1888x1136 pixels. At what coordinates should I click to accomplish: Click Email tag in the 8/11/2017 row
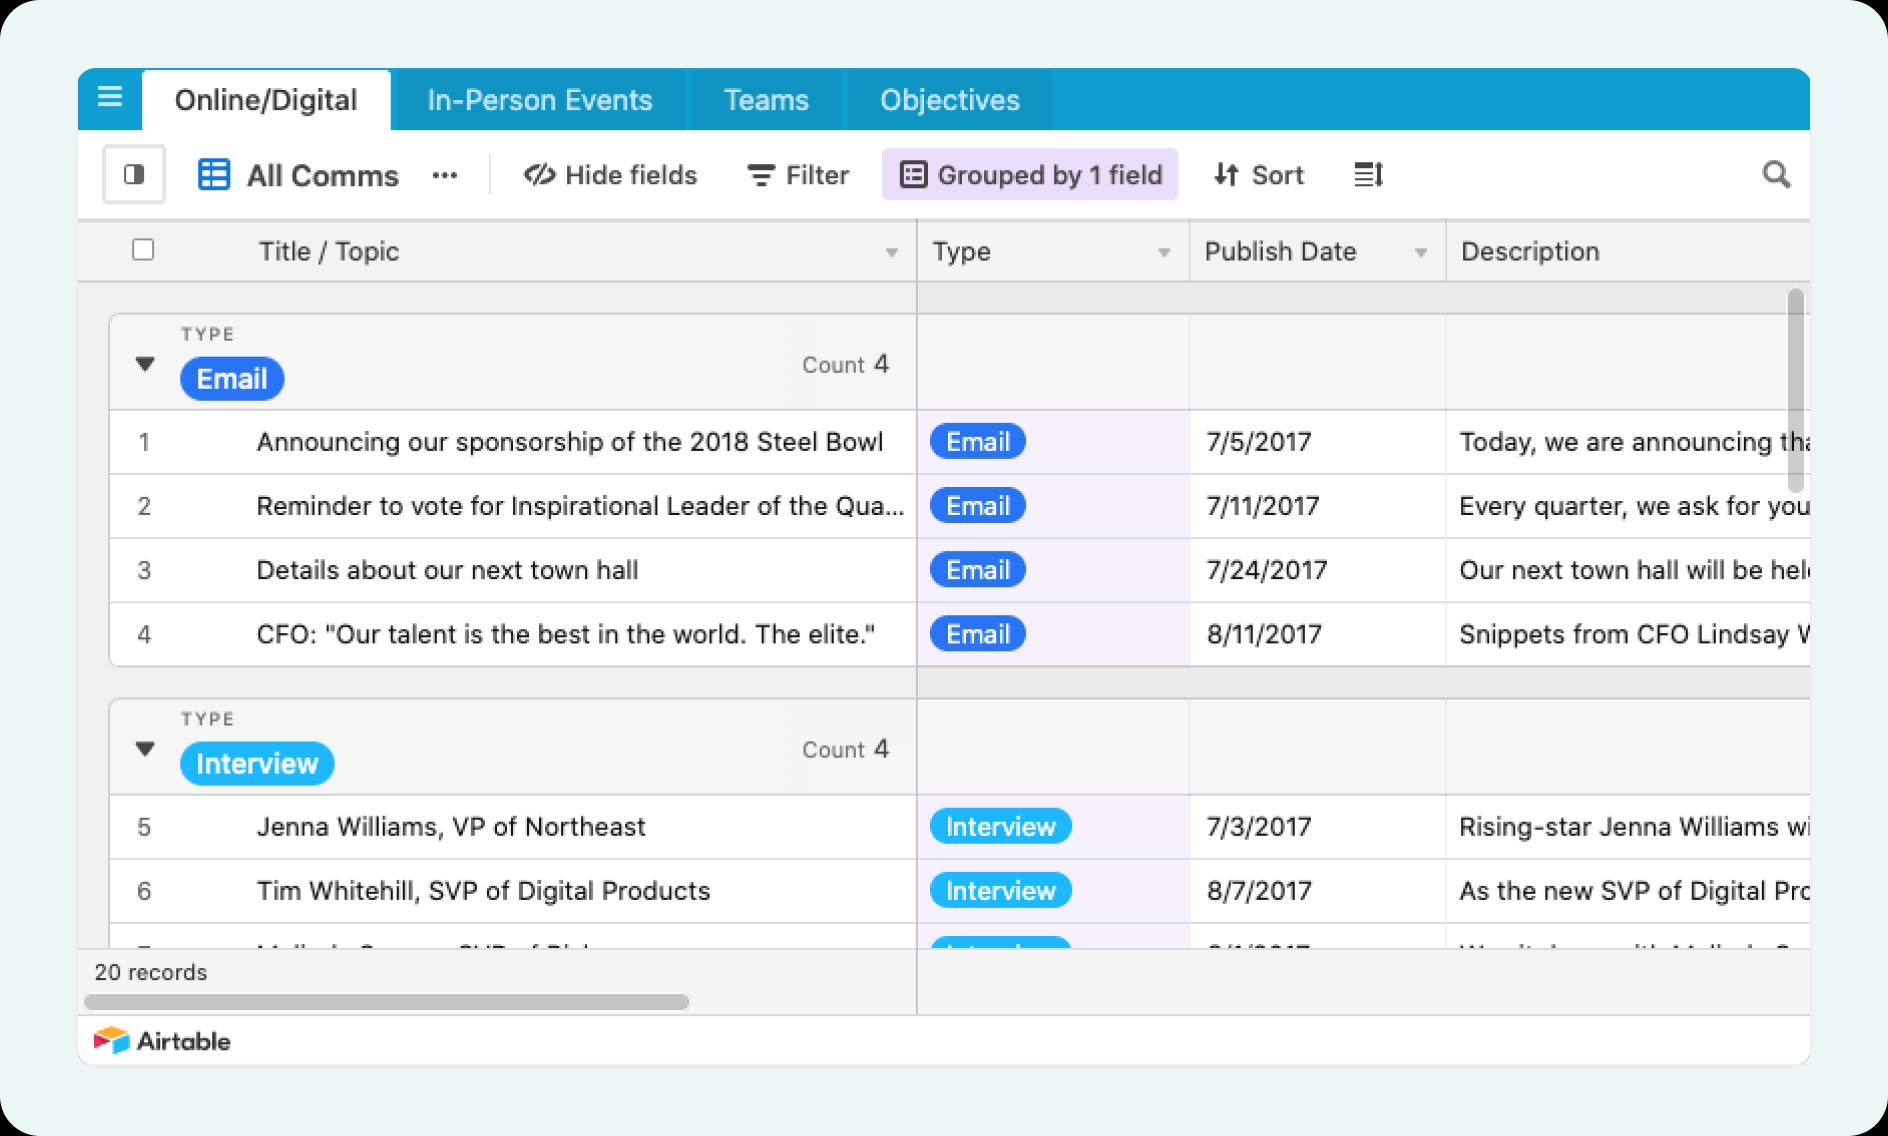point(978,634)
